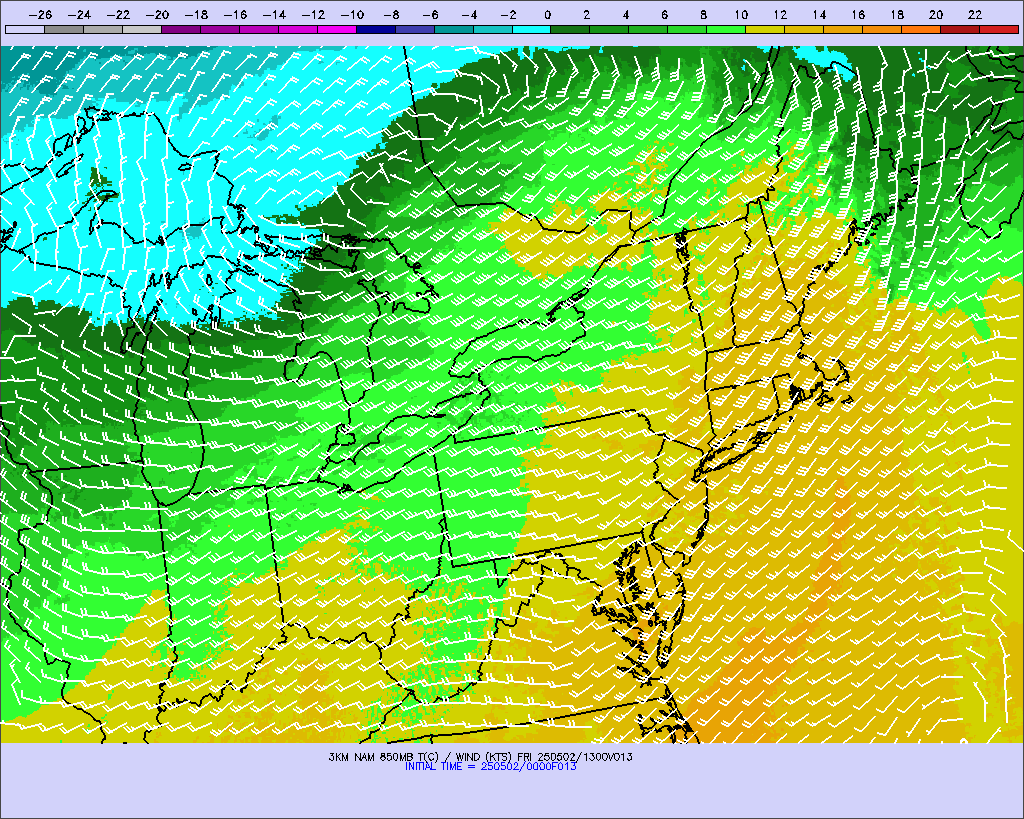Click the "-14" scale label
The image size is (1024, 819).
274,14
